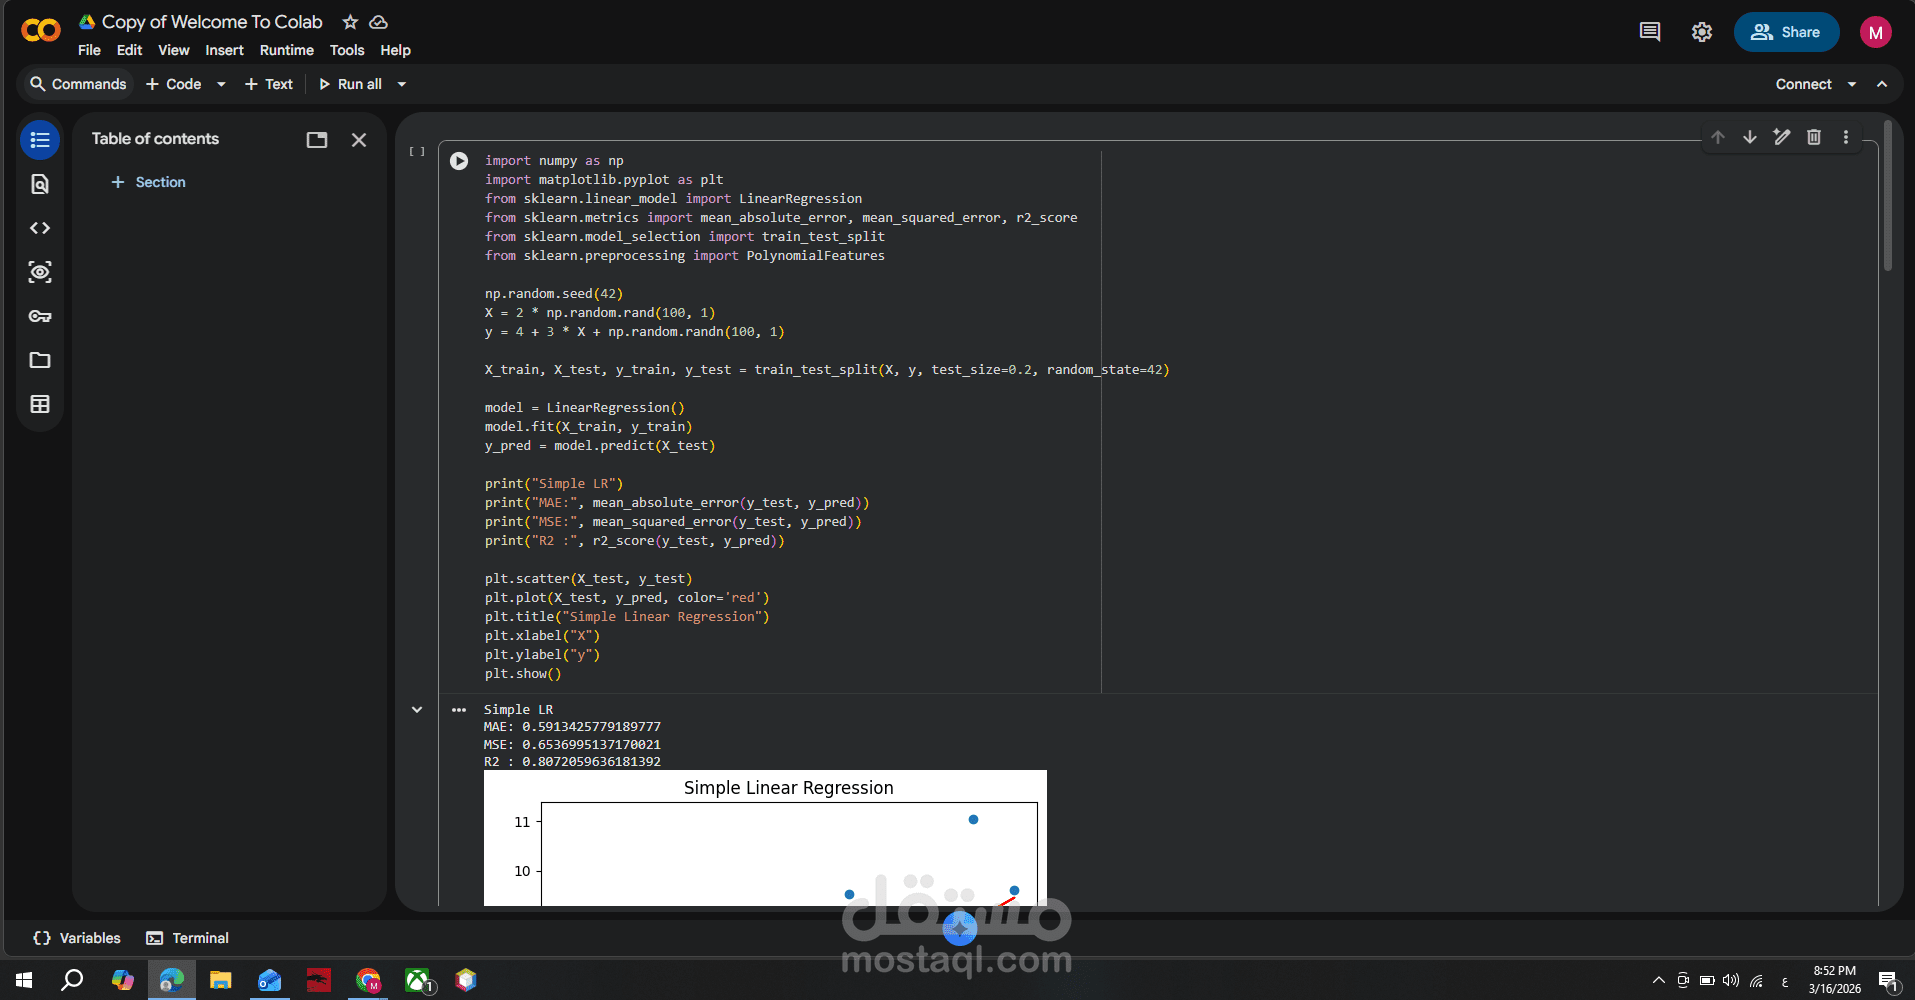Run the code cell with play button
The height and width of the screenshot is (1000, 1915).
point(458,161)
